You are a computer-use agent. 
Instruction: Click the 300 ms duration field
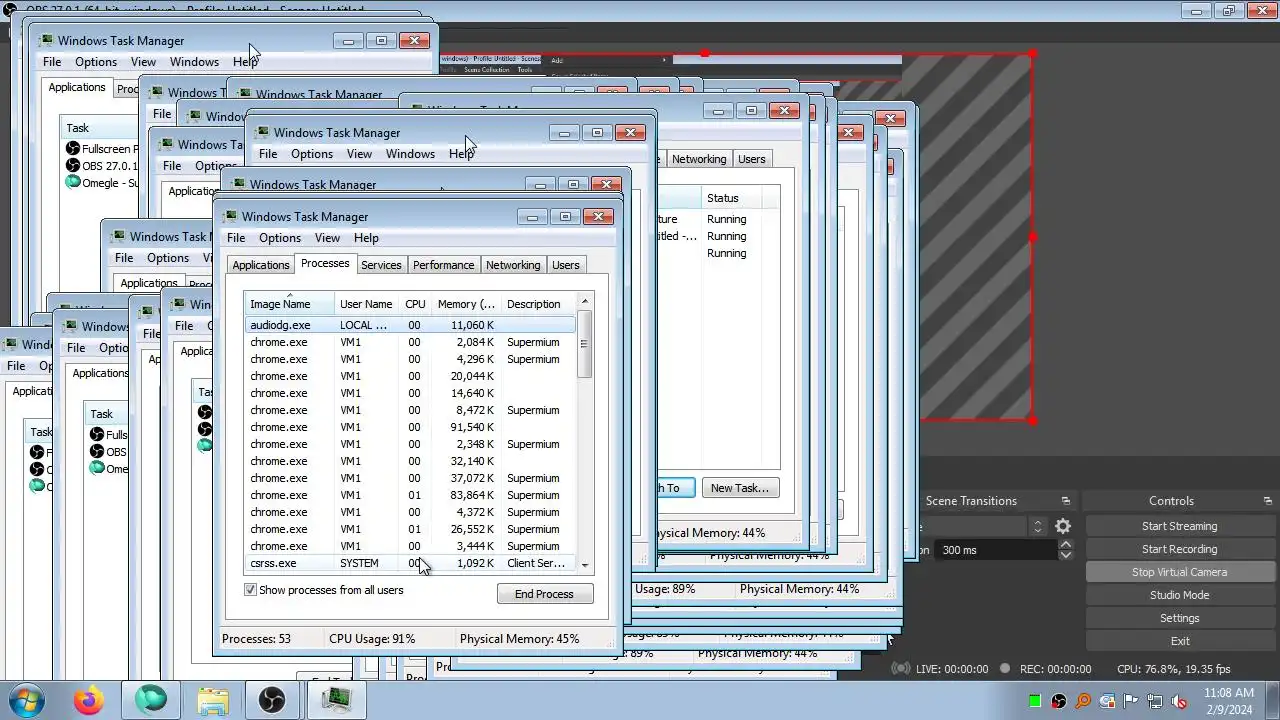(x=997, y=550)
